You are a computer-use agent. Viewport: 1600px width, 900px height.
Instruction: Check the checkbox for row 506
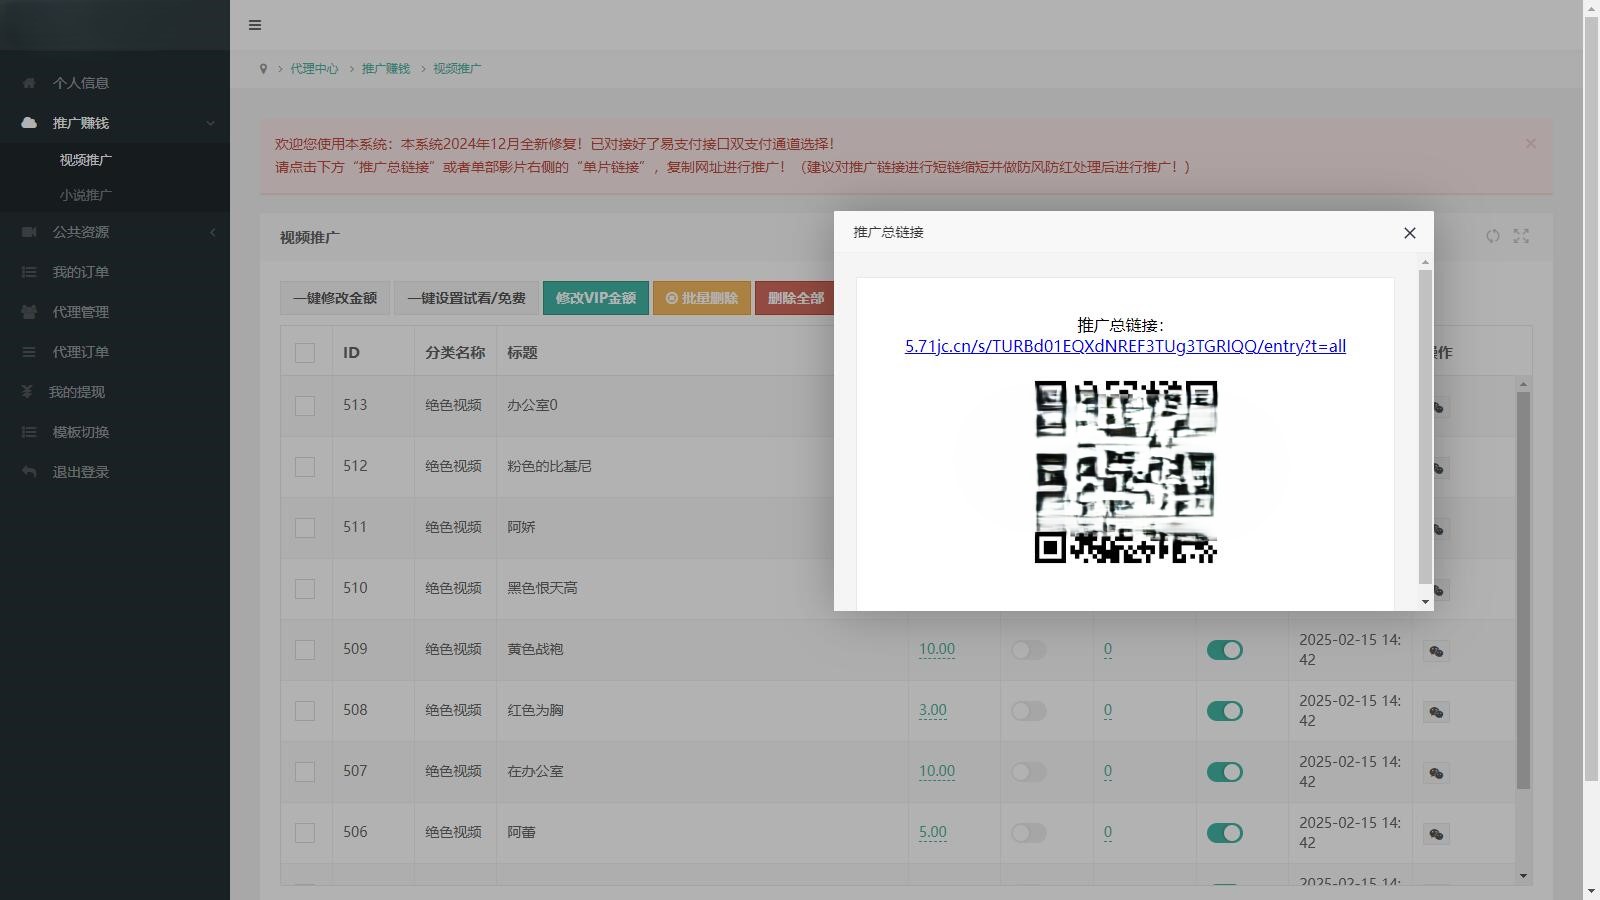(x=305, y=833)
